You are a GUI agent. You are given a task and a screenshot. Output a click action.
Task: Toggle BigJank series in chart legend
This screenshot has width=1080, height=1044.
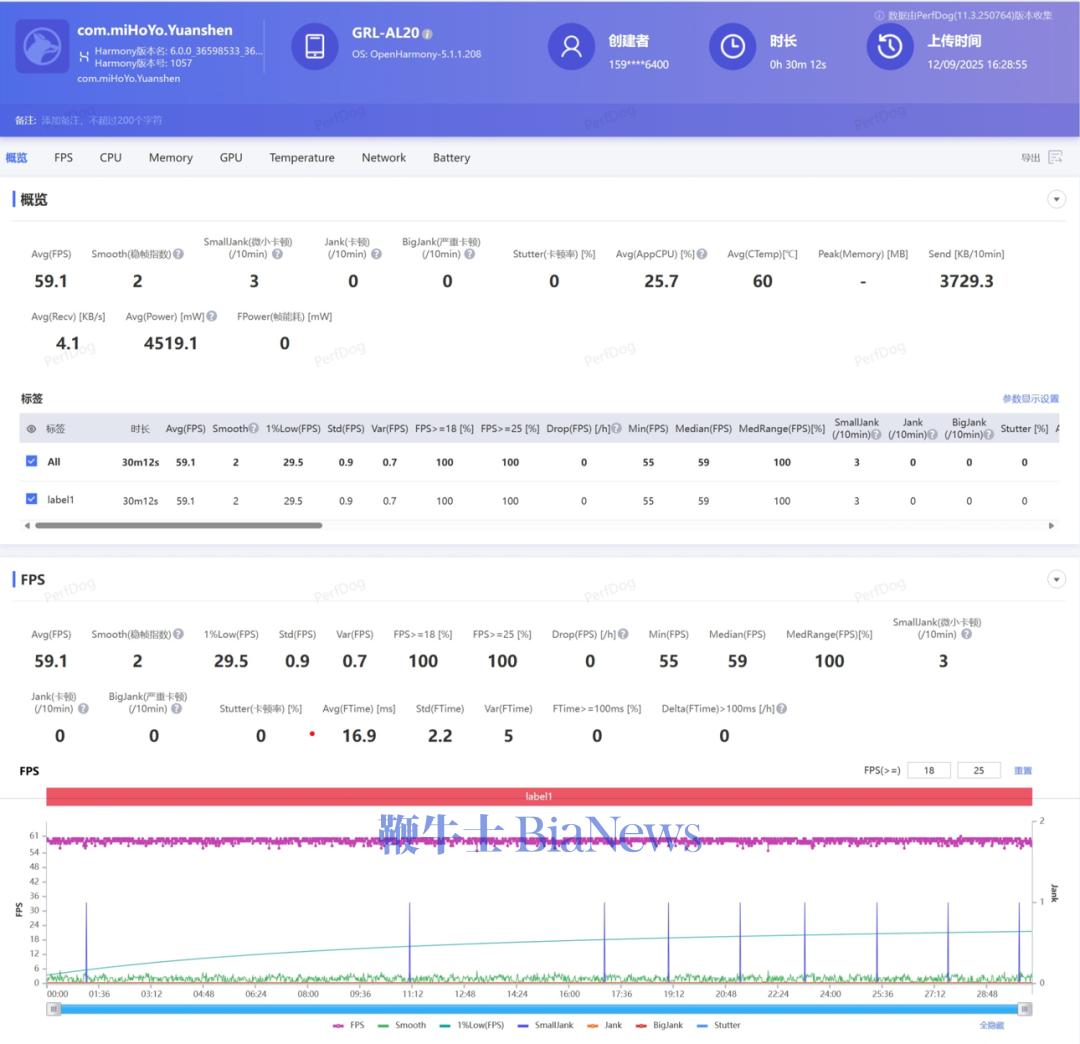tap(659, 1025)
